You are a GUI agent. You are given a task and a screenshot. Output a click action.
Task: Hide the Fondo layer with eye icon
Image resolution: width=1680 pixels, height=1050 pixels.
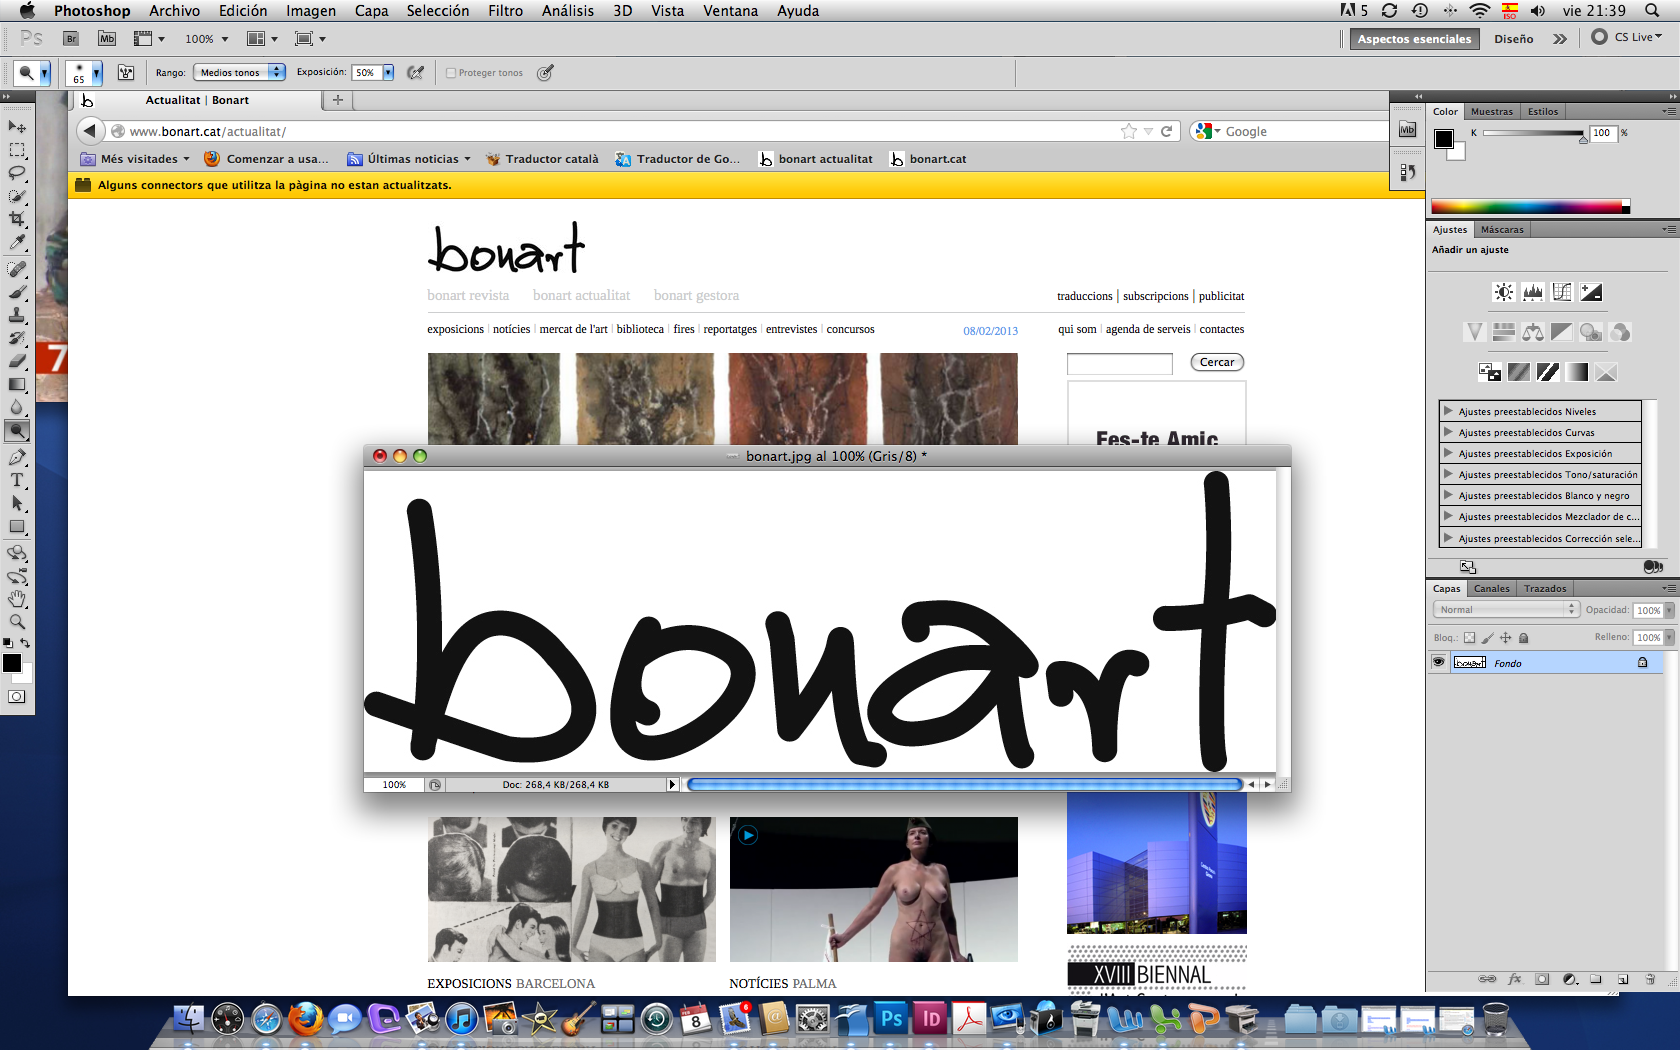pyautogui.click(x=1439, y=662)
